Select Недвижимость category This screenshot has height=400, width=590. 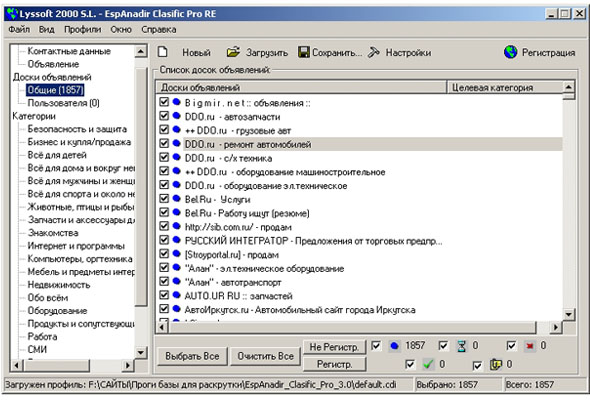click(x=59, y=284)
